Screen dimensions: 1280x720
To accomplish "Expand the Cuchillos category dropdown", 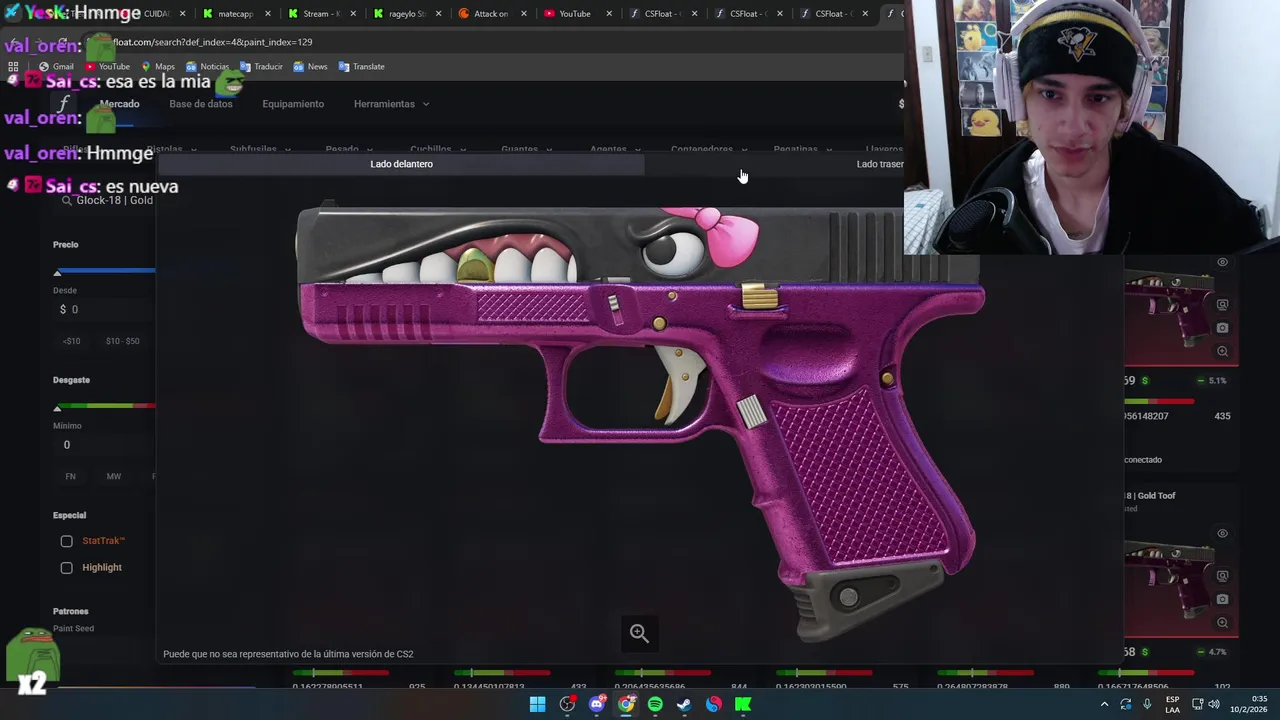I will tap(437, 149).
